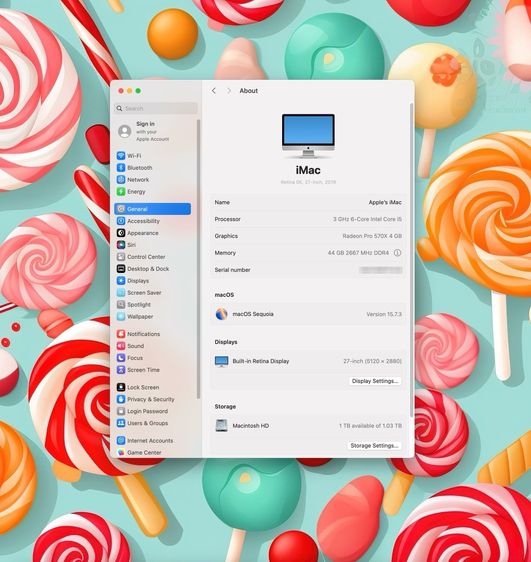Click the user avatar beside Sign in
531x562 pixels.
(x=124, y=131)
